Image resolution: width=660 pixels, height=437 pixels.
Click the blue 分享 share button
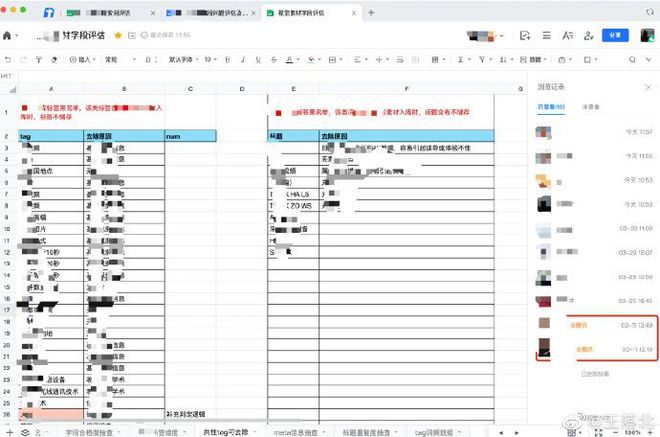coord(614,35)
